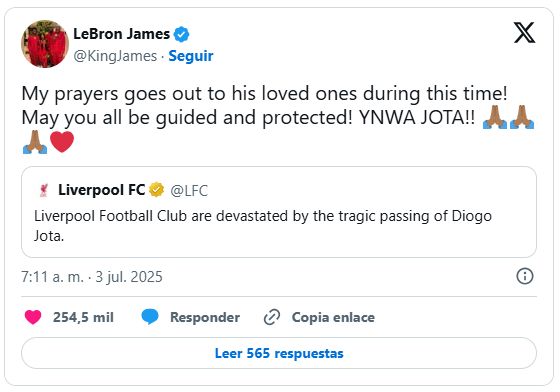Like the tweet with the heart icon
Image resolution: width=560 pixels, height=392 pixels.
point(33,317)
